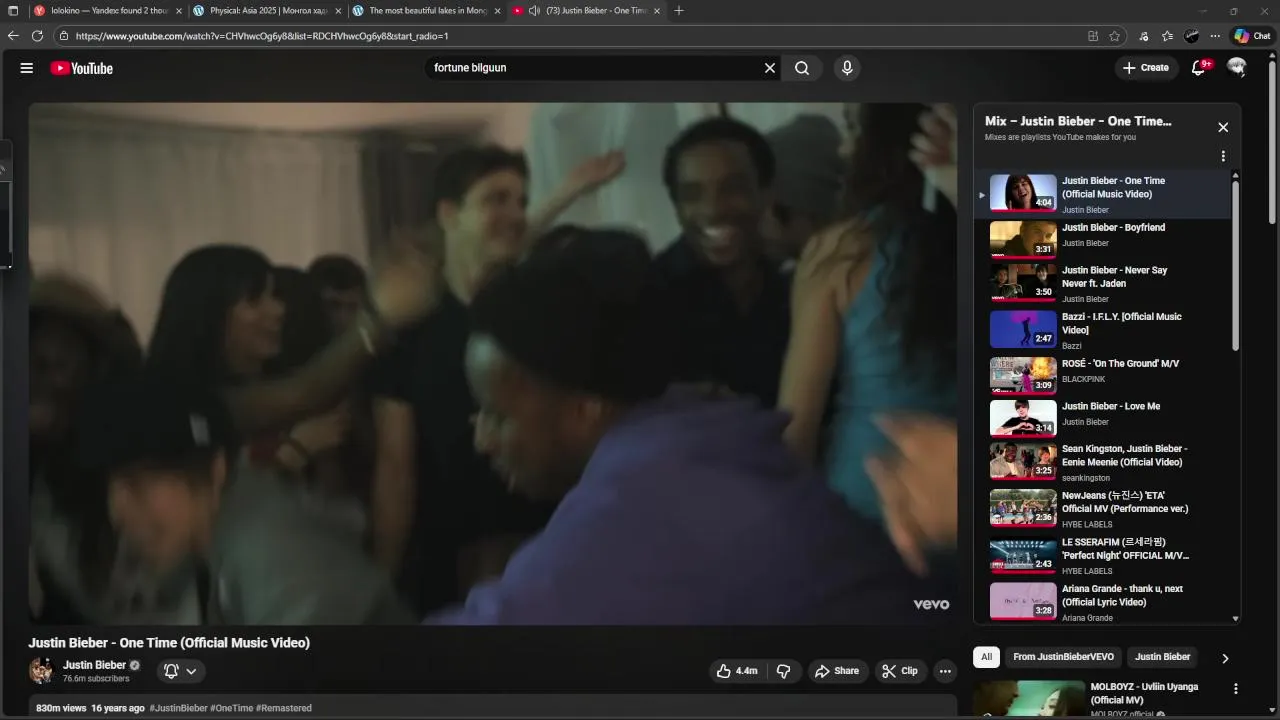Open the Copilot Chat button
Screen dimensions: 1280x720
[1252, 36]
